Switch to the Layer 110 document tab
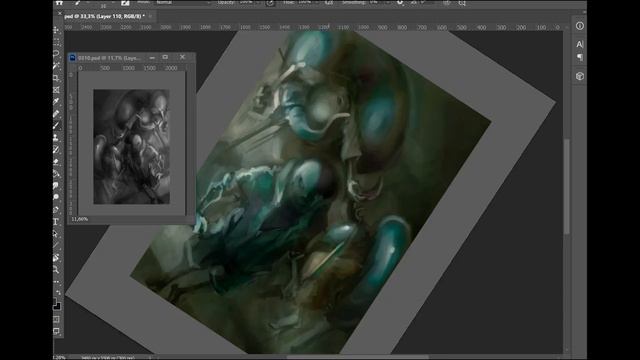This screenshot has width=640, height=360. (x=104, y=16)
